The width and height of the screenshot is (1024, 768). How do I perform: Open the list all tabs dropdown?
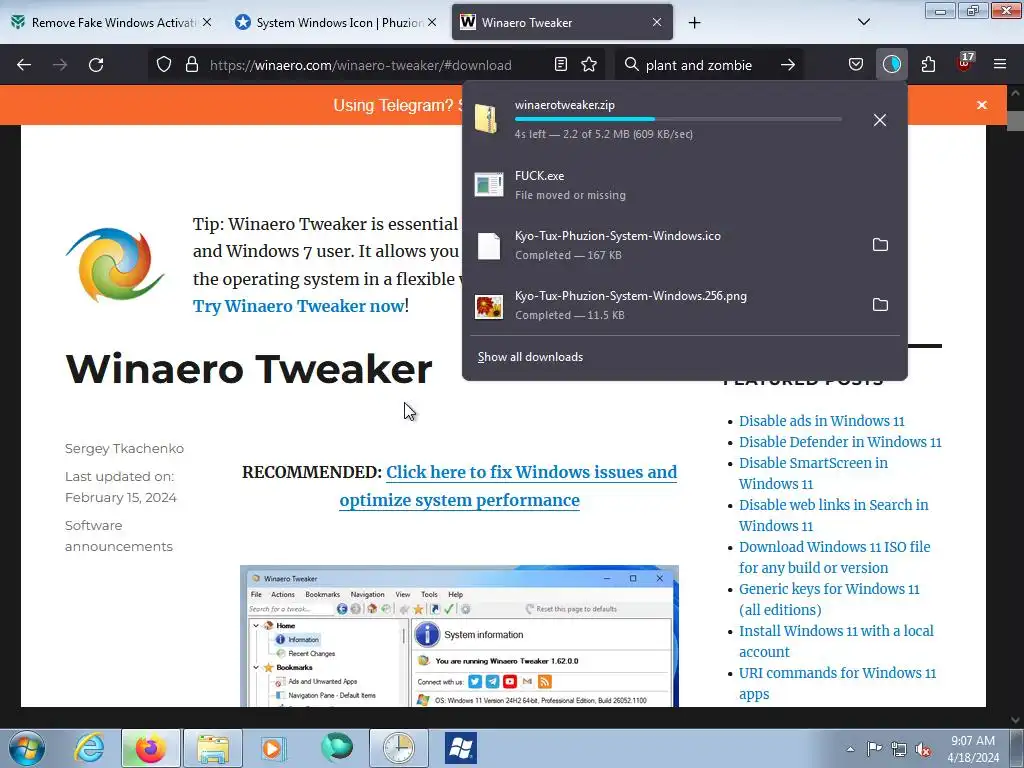point(863,22)
